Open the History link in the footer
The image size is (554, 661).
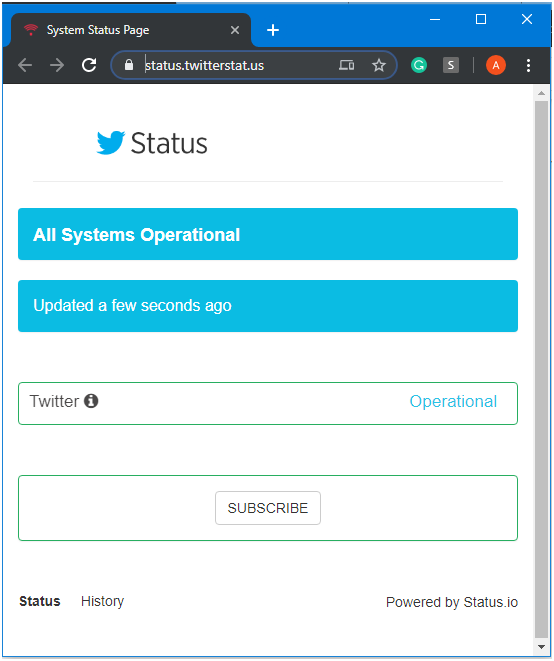102,601
